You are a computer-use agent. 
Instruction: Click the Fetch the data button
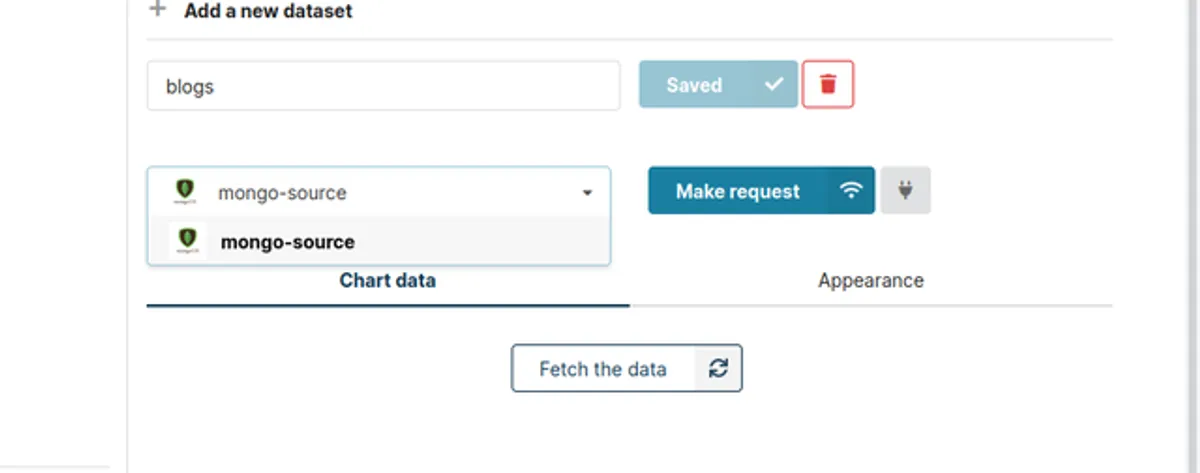tap(602, 369)
